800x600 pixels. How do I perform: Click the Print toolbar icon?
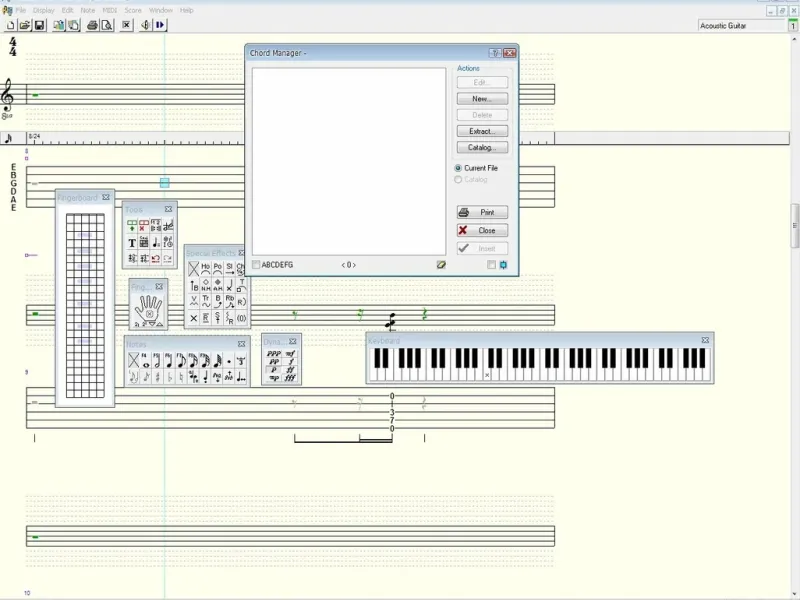92,25
